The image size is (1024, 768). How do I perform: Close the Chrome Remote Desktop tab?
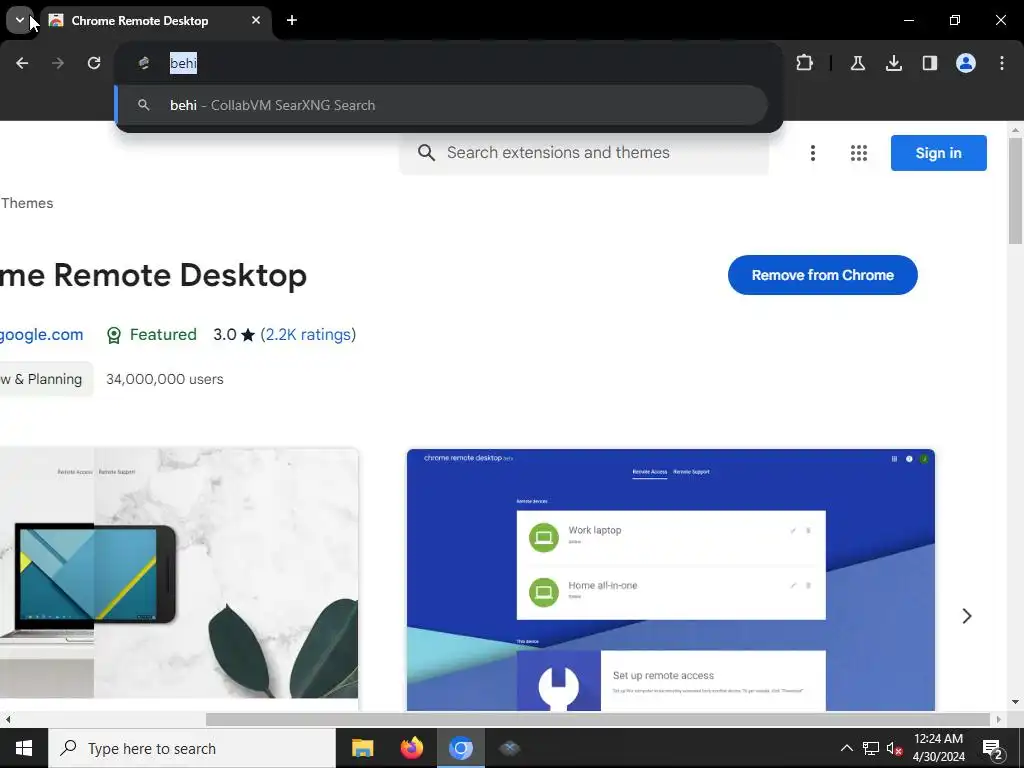[x=256, y=20]
